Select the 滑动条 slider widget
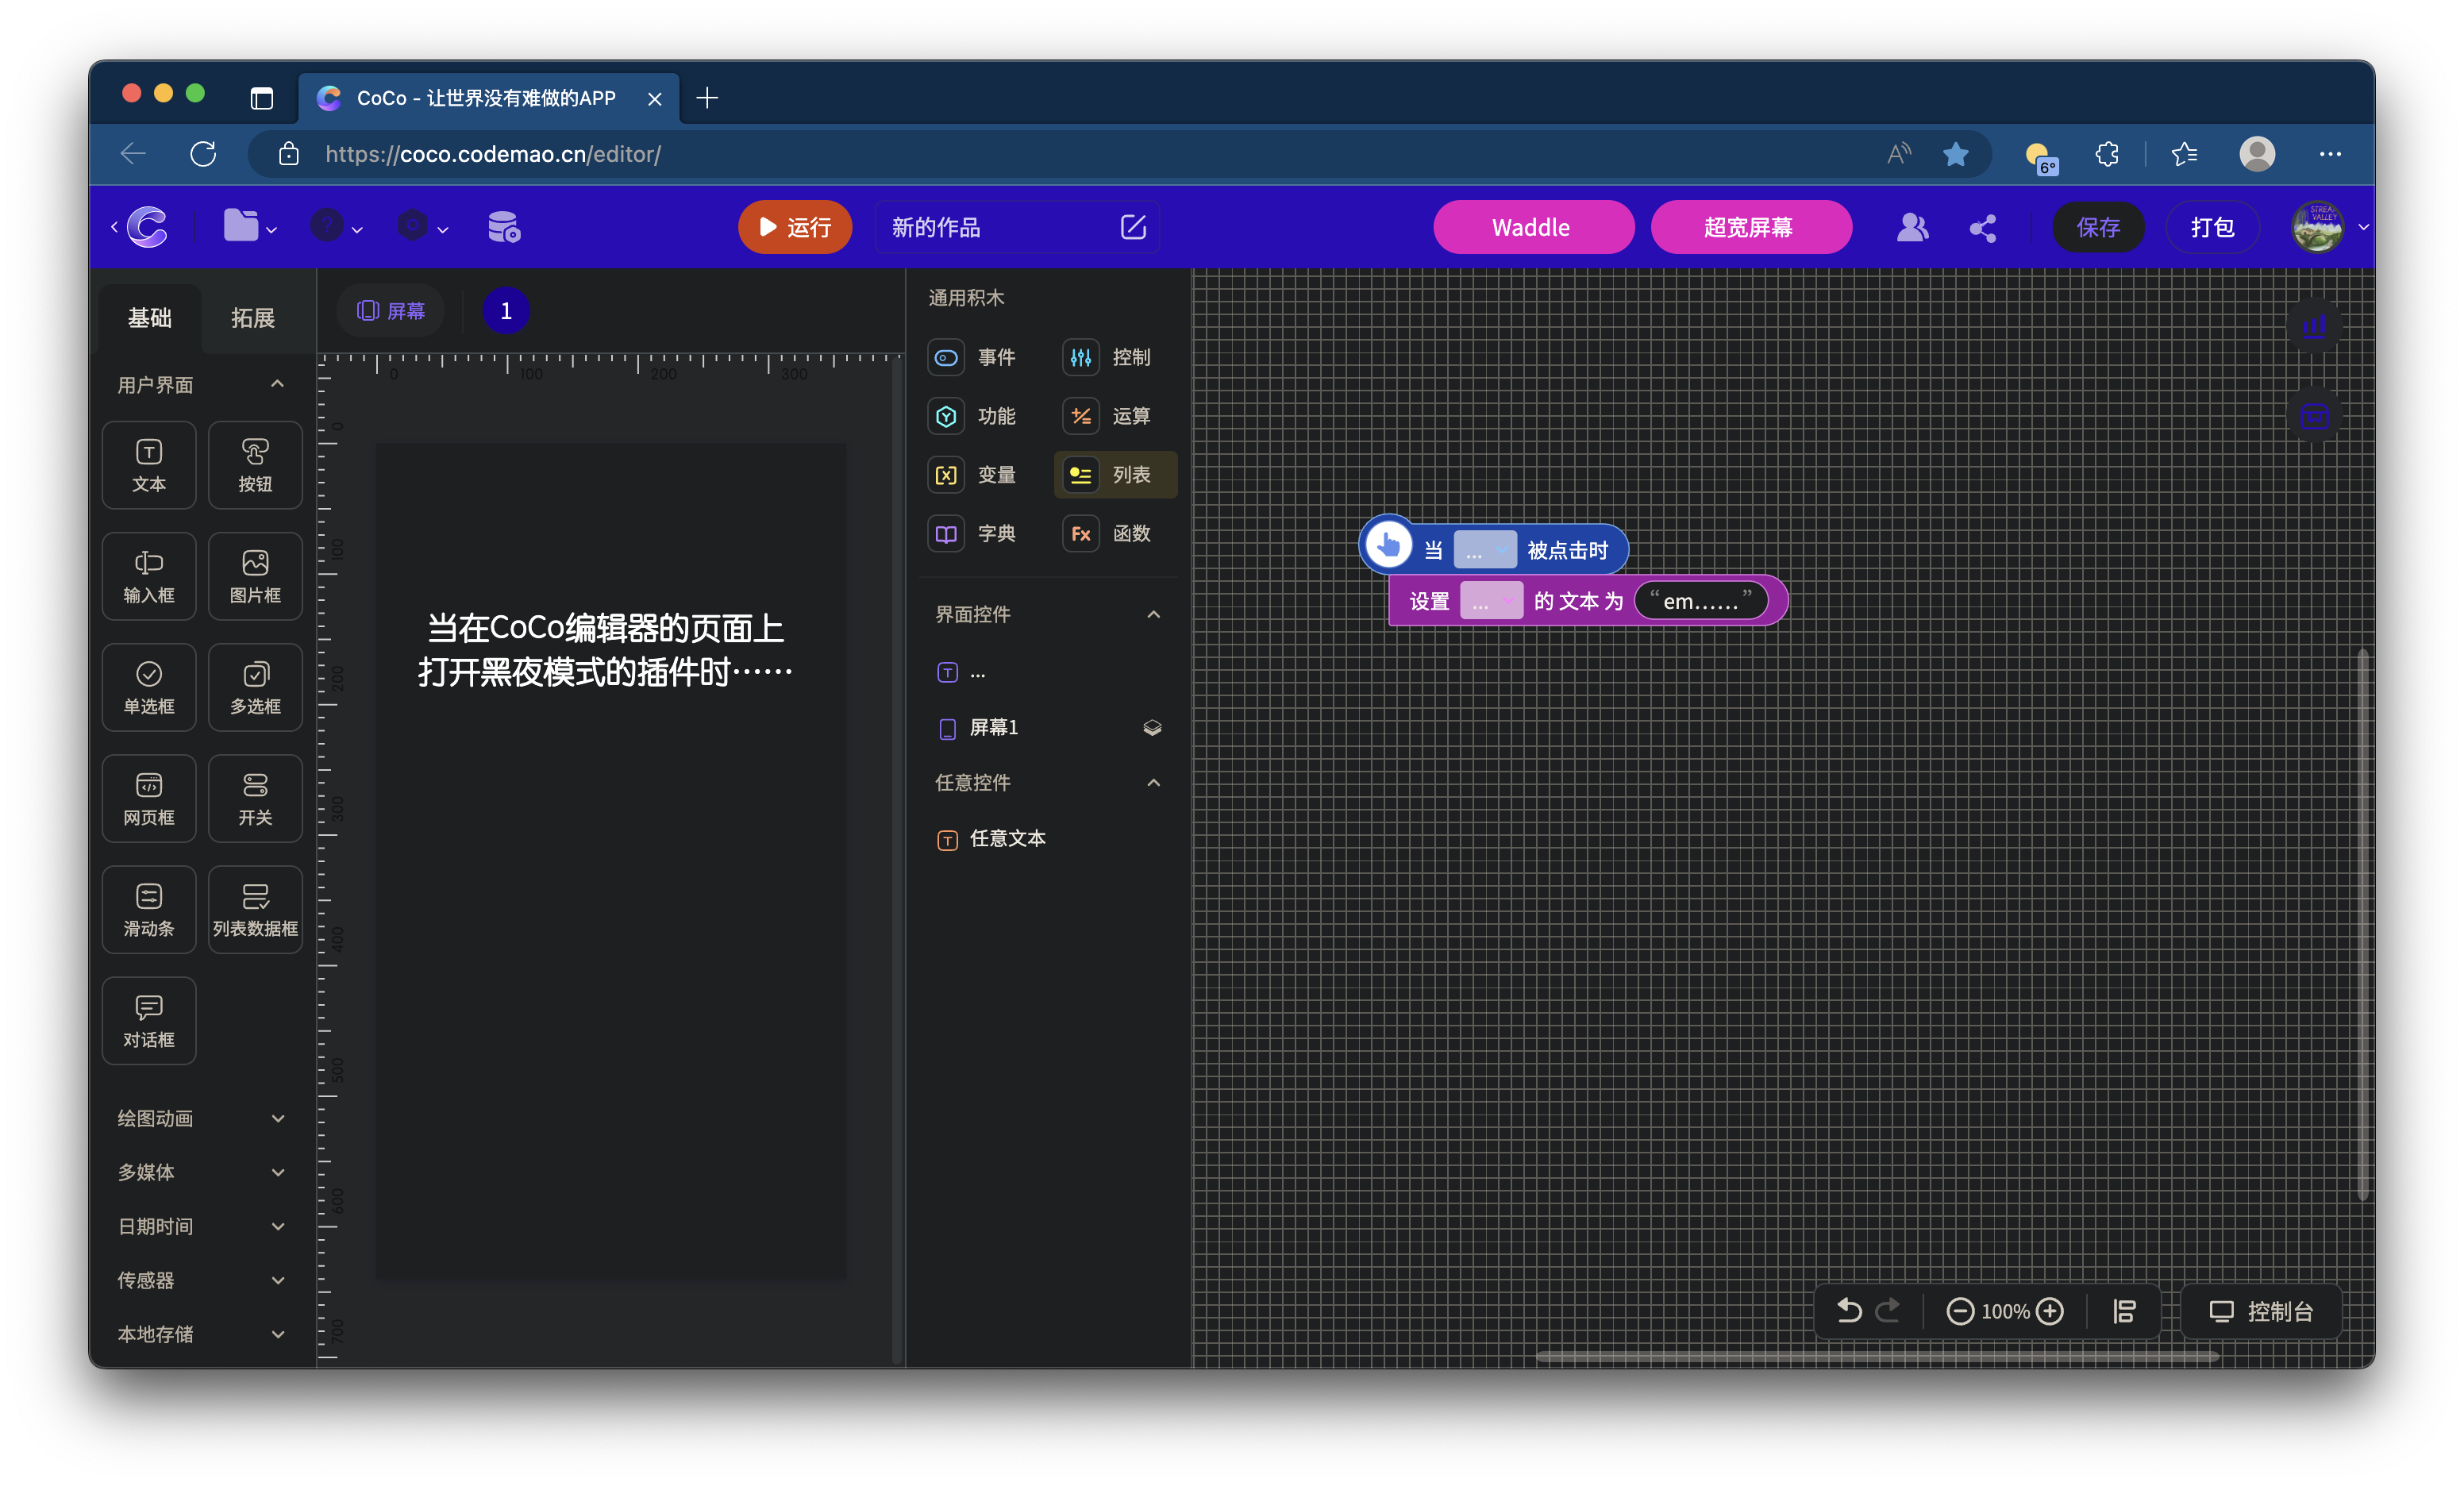Screen dimensions: 2464x1486 (x=149, y=909)
